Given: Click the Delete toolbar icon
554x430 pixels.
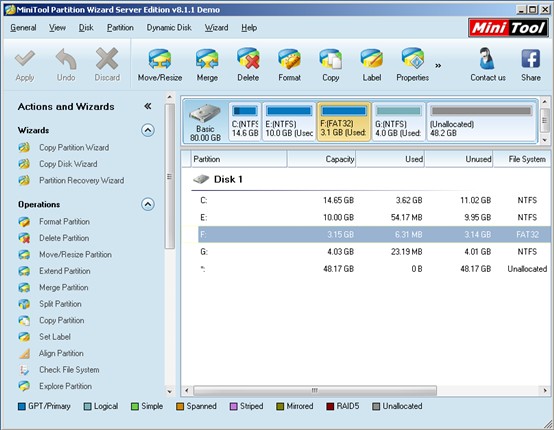Looking at the screenshot, I should pyautogui.click(x=248, y=59).
